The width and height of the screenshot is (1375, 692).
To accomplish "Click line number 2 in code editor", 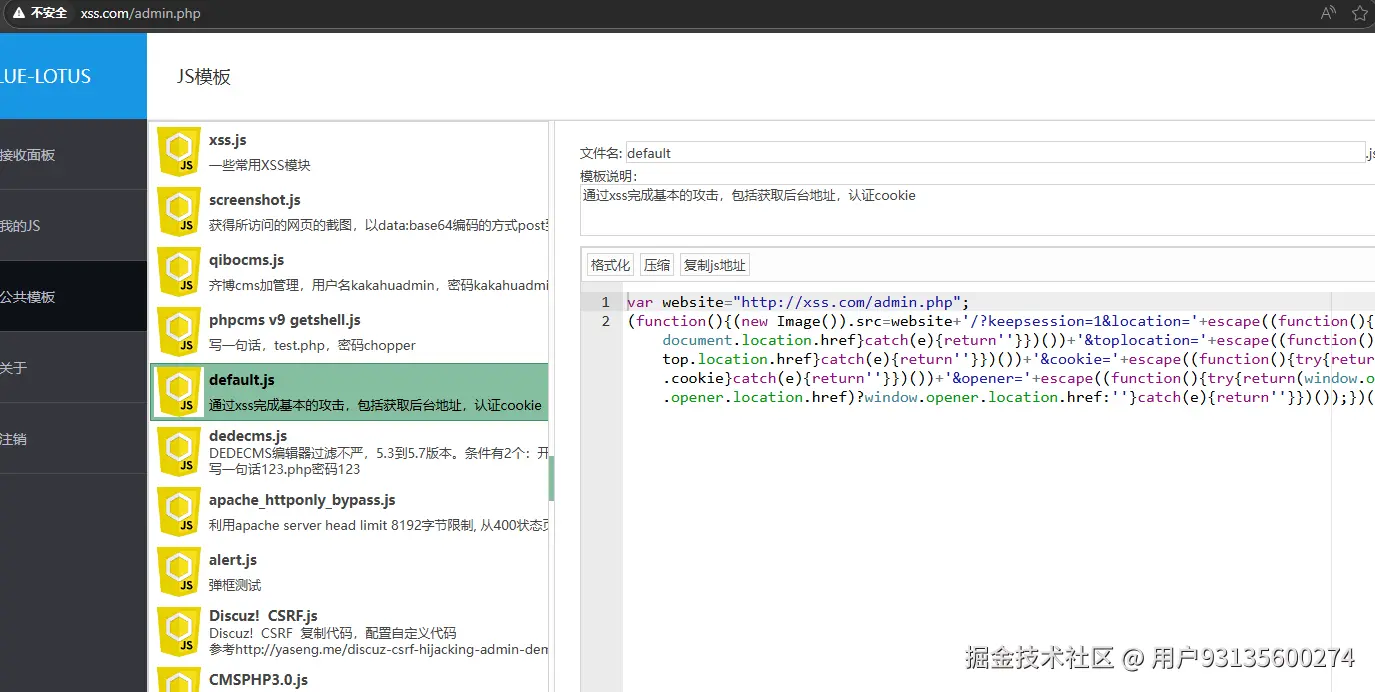I will point(605,321).
